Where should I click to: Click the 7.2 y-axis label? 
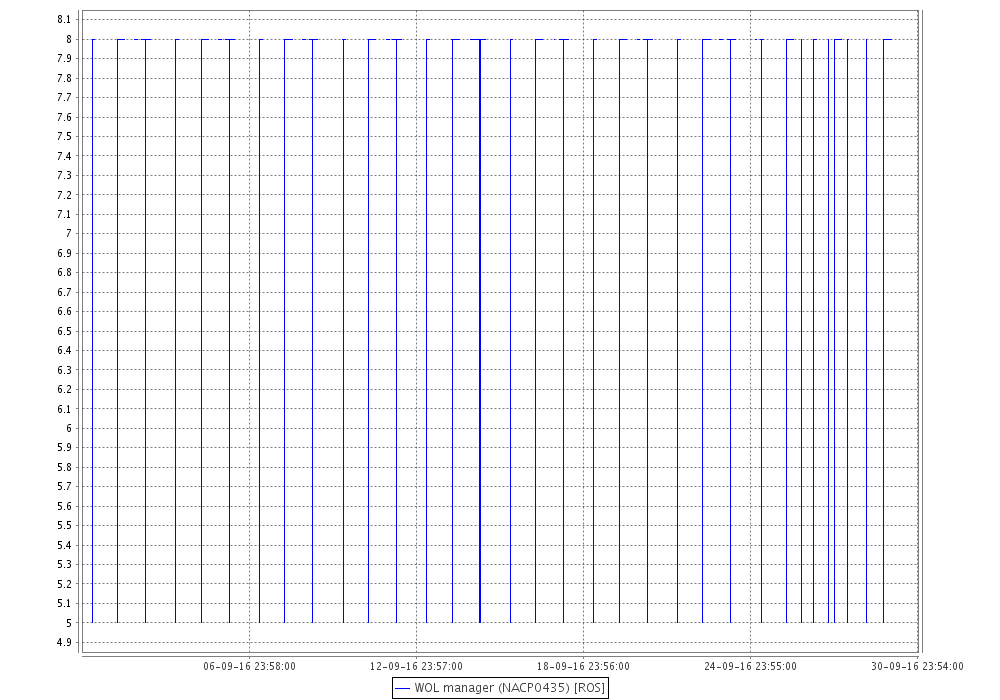64,195
